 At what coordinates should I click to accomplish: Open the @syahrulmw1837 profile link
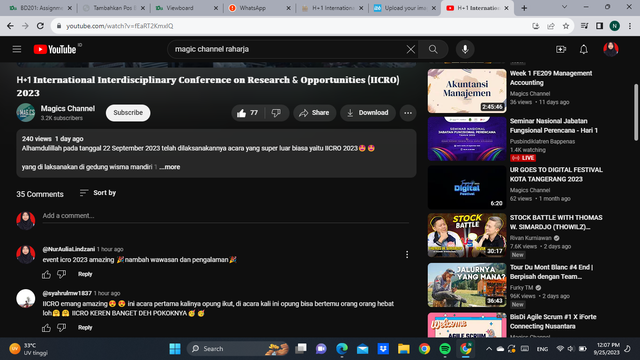click(x=67, y=293)
